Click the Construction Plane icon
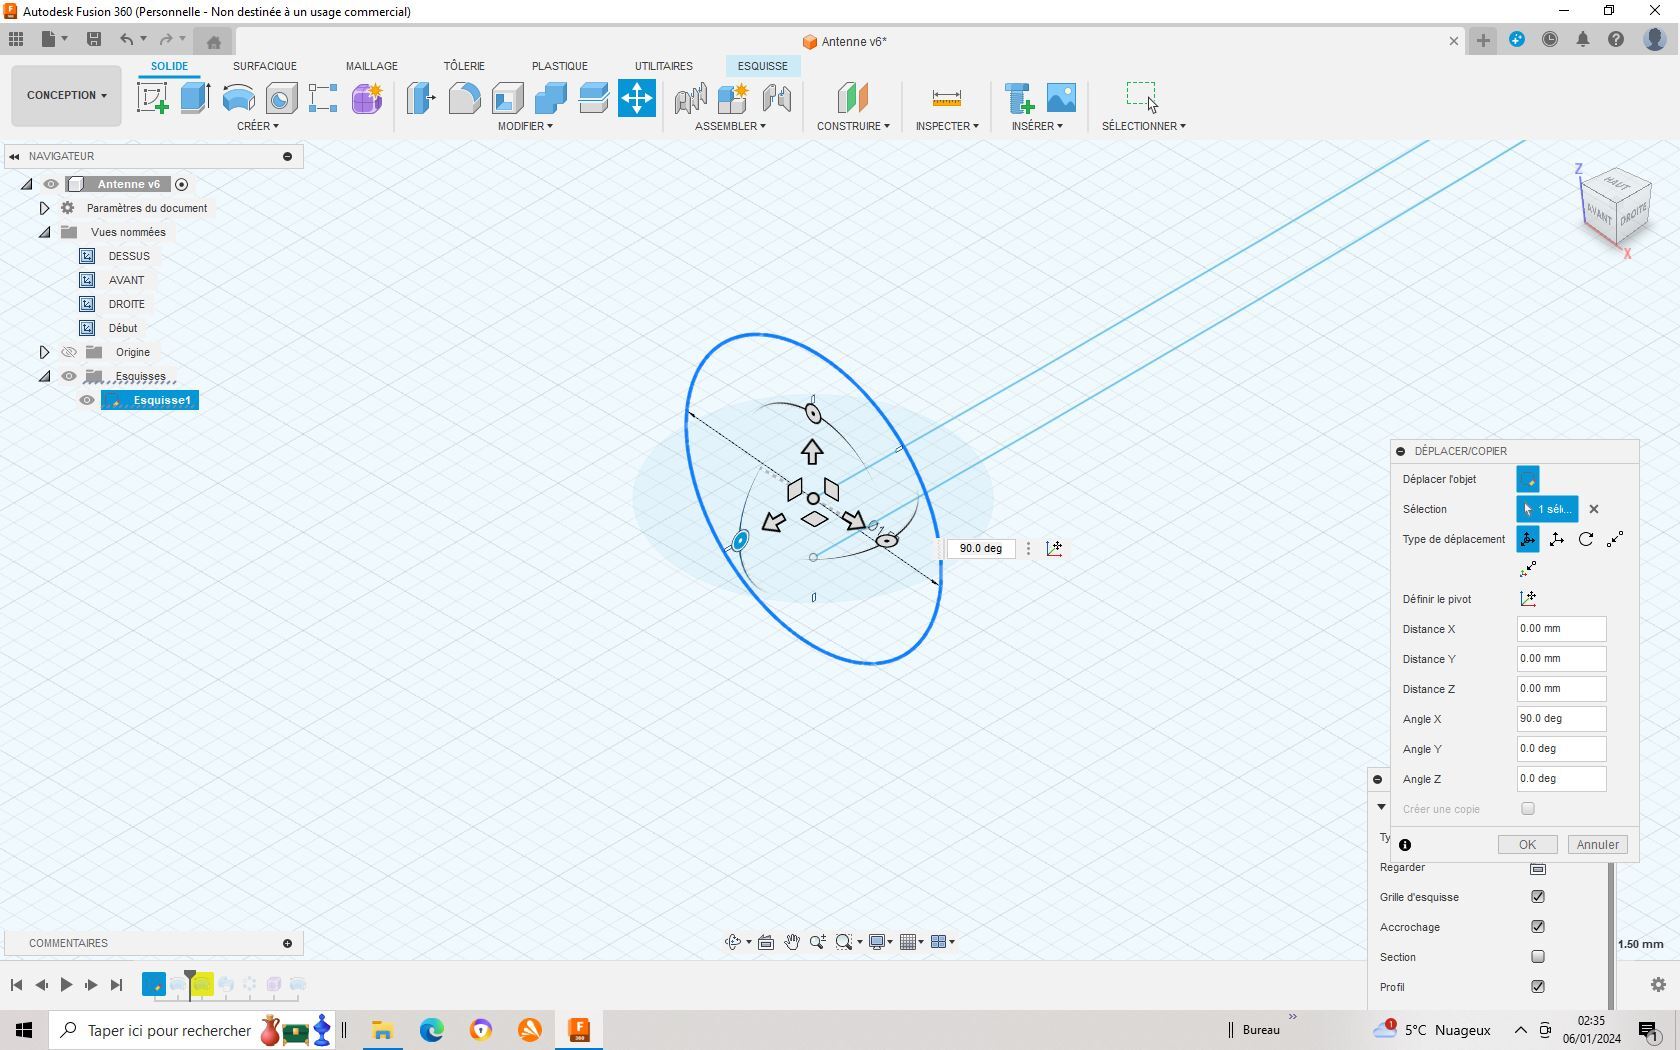1680x1050 pixels. pyautogui.click(x=852, y=98)
